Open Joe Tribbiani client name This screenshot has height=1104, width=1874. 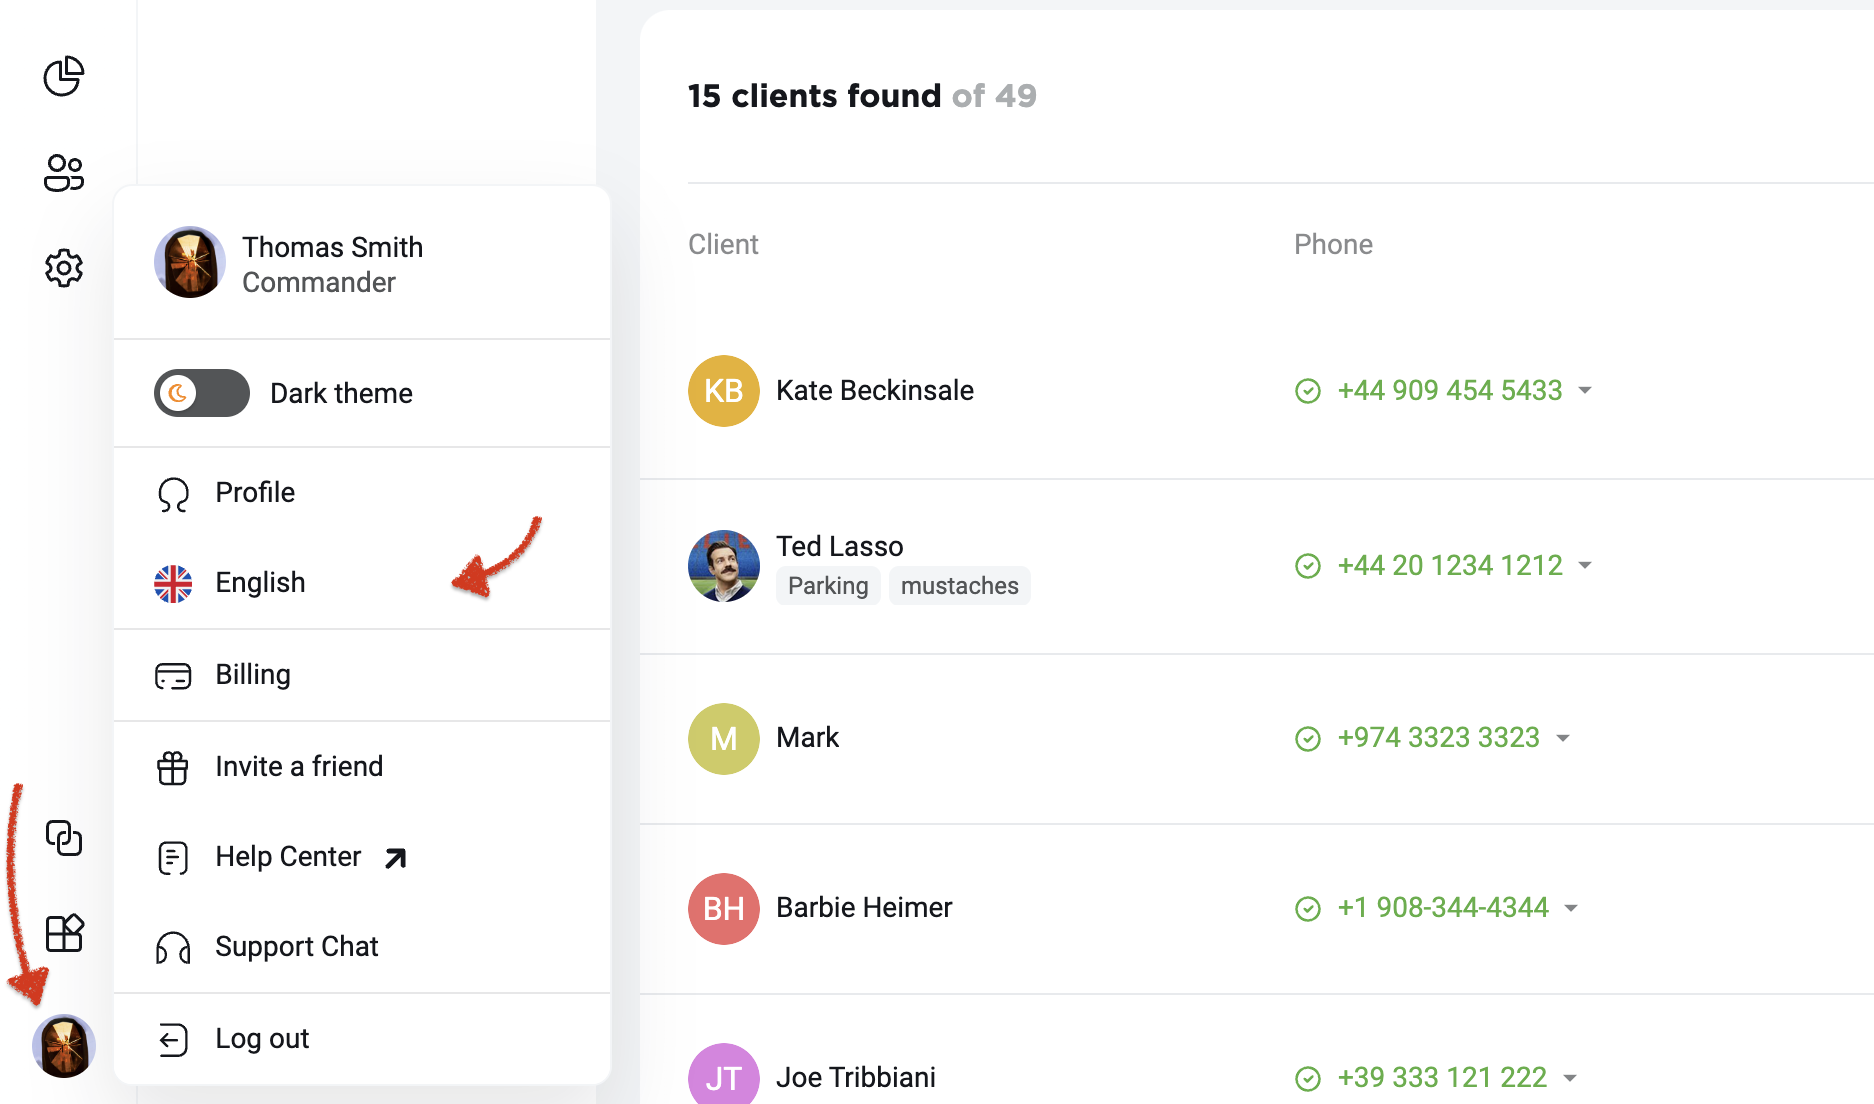pyautogui.click(x=856, y=1077)
